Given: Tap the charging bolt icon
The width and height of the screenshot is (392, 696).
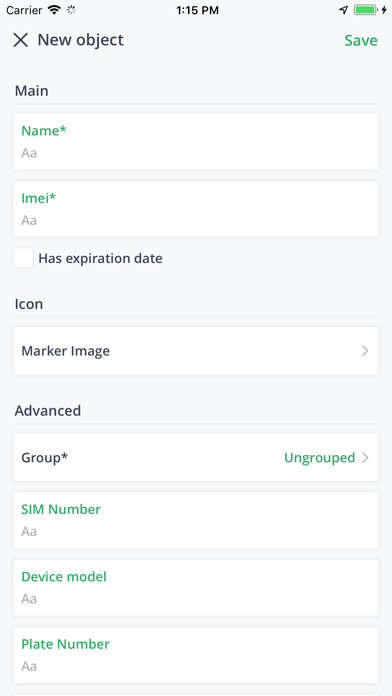Looking at the screenshot, I should (384, 10).
